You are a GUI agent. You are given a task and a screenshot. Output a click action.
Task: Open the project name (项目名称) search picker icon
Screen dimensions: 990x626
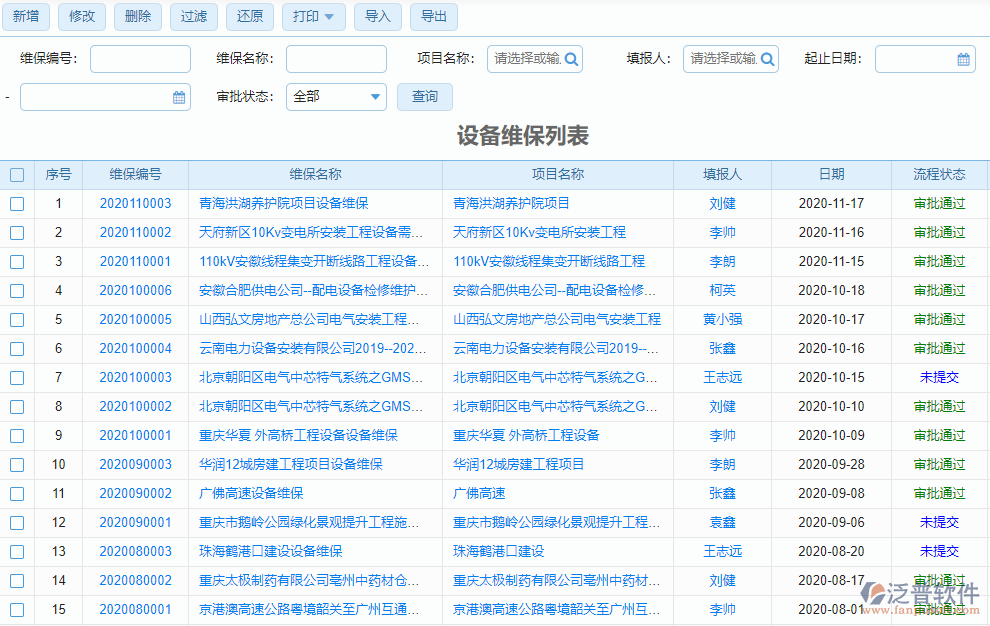click(570, 60)
